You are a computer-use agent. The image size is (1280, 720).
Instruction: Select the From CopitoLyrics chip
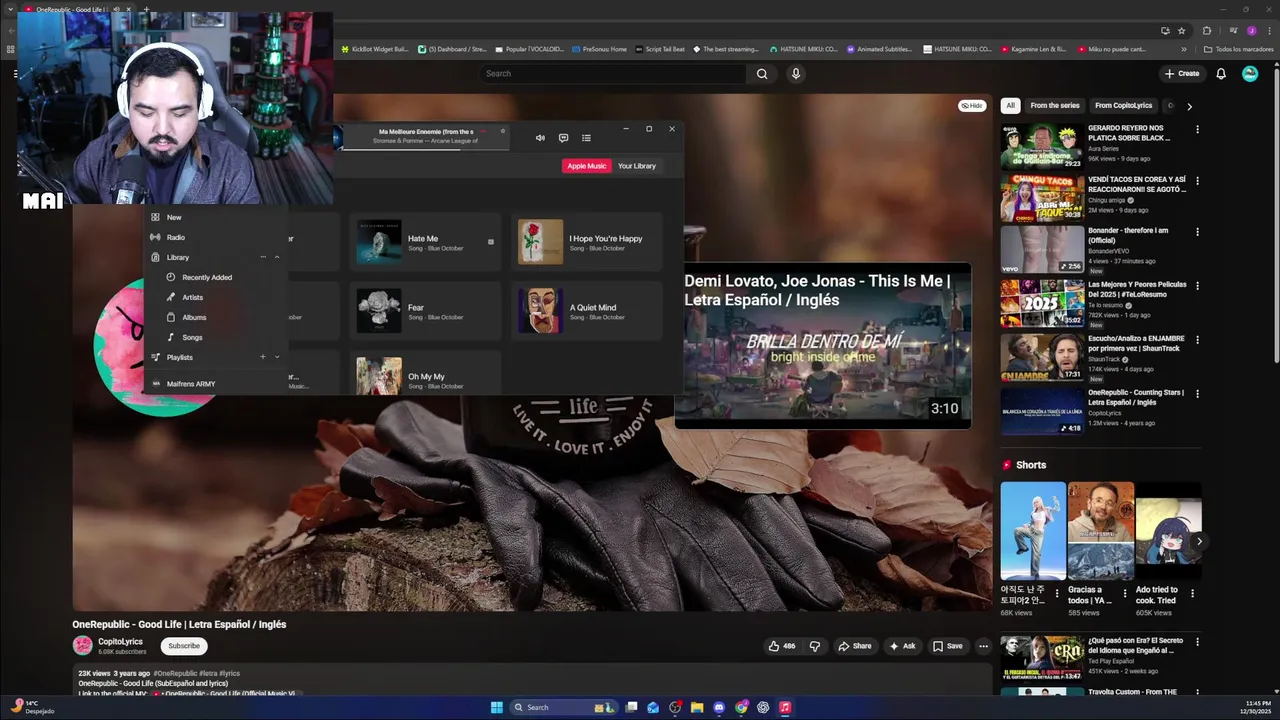[1123, 105]
